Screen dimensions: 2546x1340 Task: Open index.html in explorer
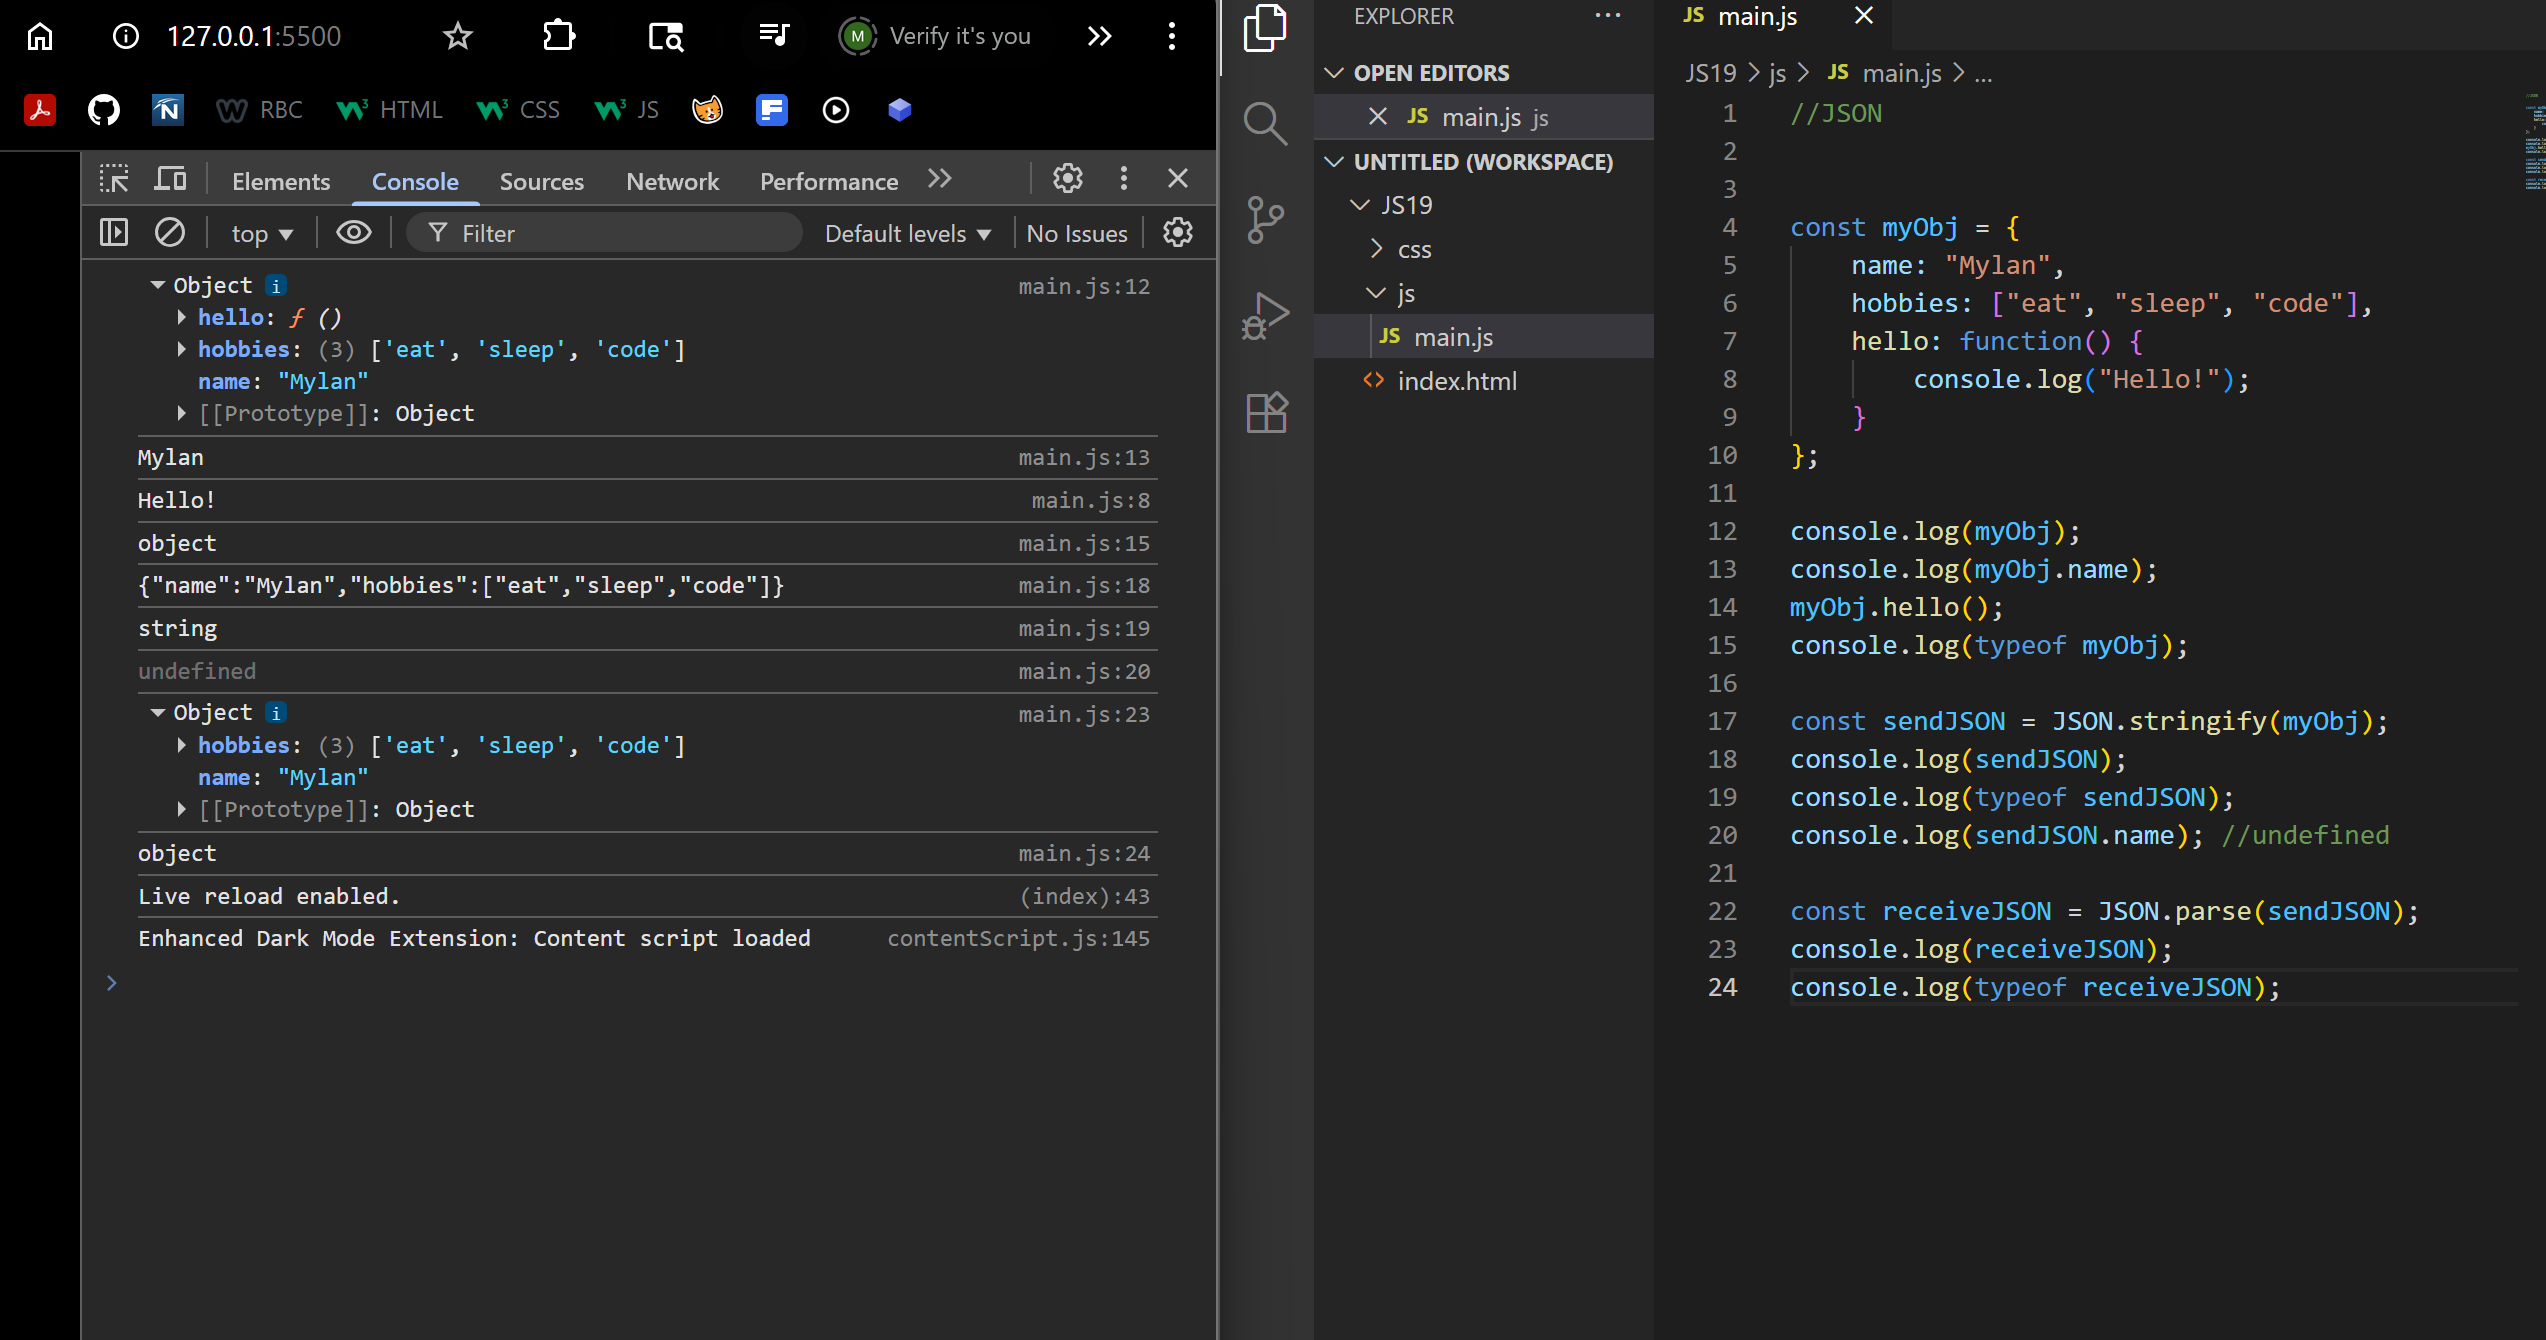tap(1456, 381)
